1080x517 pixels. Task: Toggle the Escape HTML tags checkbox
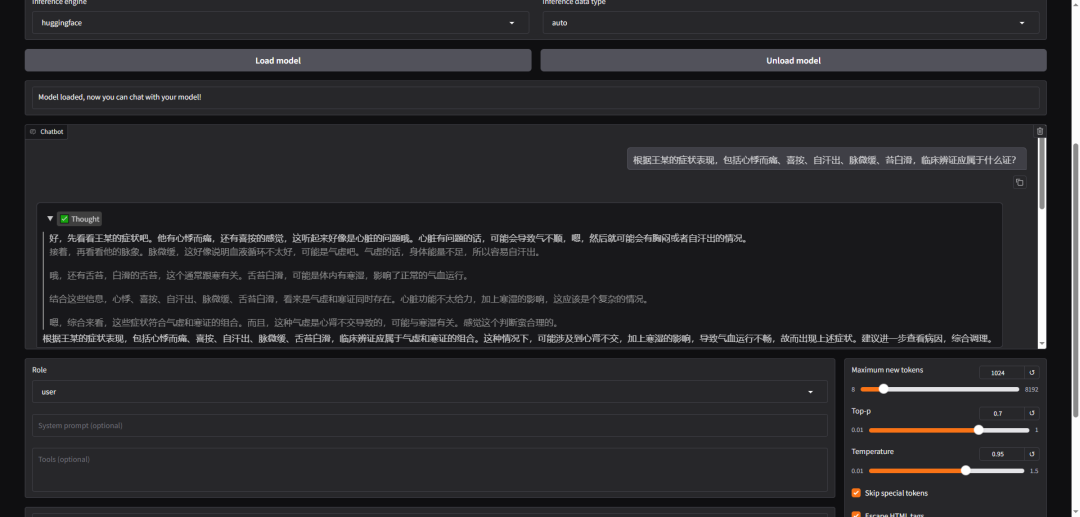[x=856, y=514]
